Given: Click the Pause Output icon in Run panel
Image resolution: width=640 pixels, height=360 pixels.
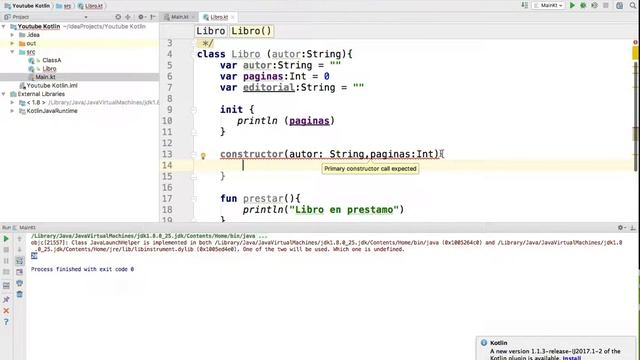Looking at the screenshot, I should click(x=6, y=261).
